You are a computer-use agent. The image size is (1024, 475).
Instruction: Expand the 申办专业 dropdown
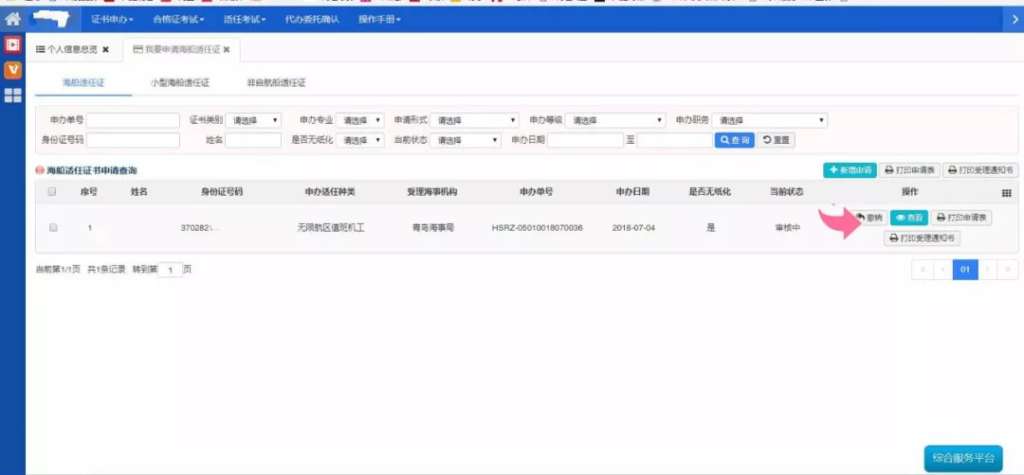(x=360, y=120)
